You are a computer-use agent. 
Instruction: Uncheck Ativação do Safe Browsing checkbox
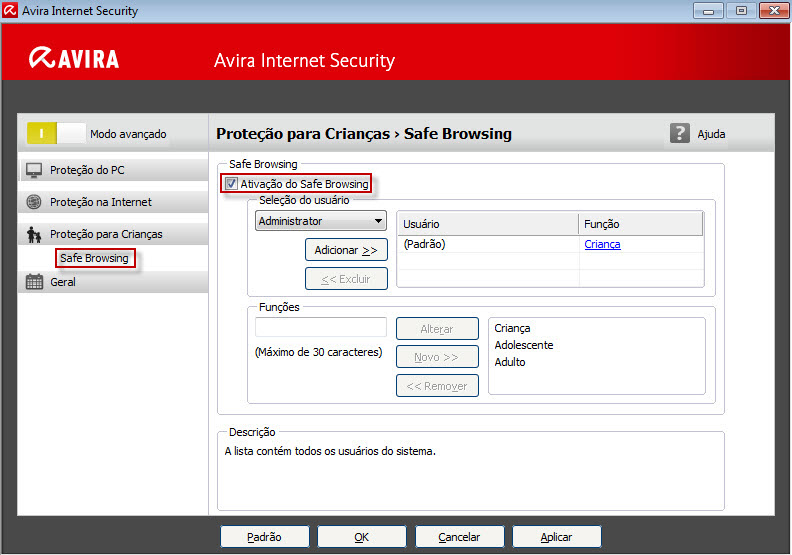[x=231, y=184]
